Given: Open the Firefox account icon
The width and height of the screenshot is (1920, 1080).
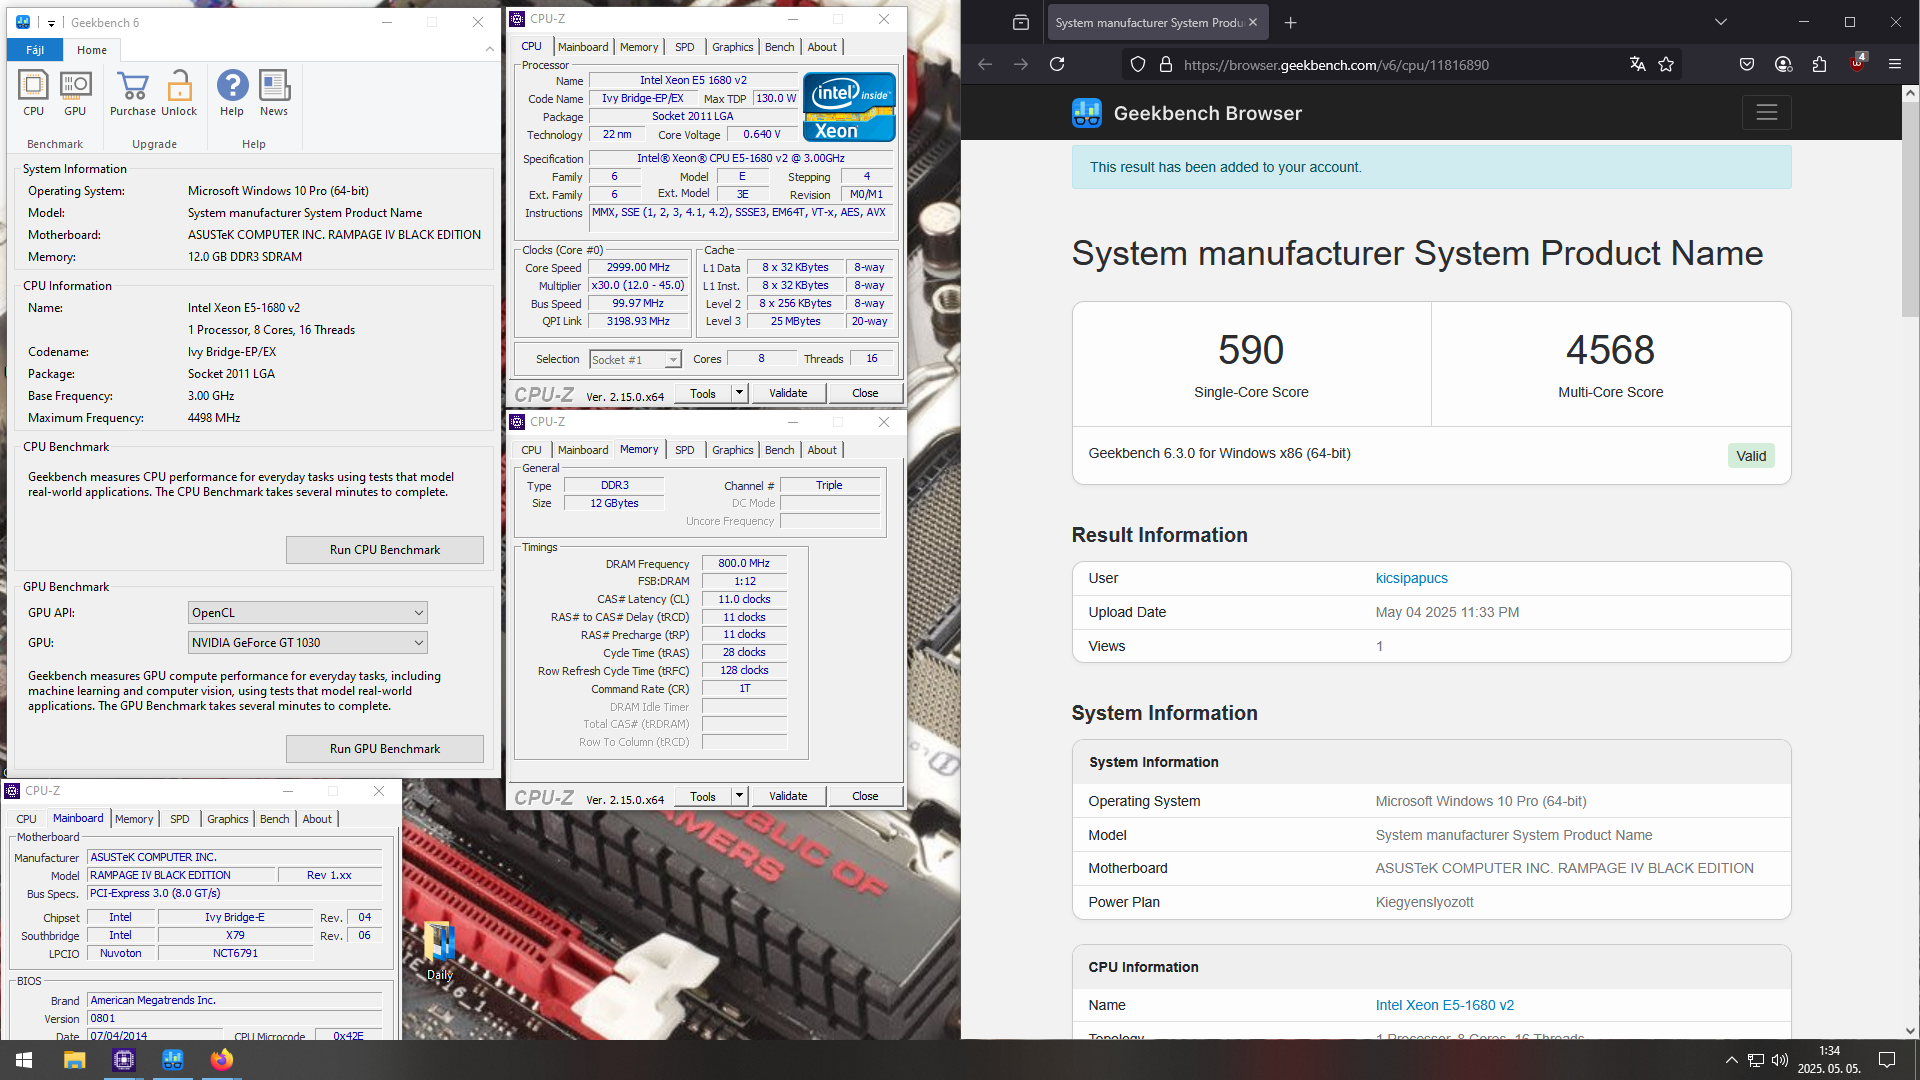Looking at the screenshot, I should 1783,64.
